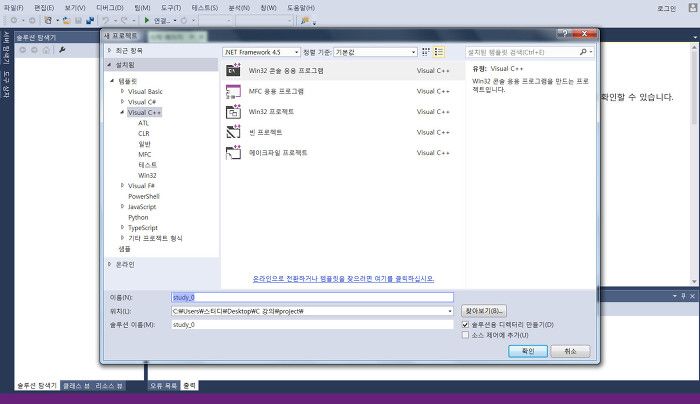This screenshot has height=404, width=700.
Task: Check the 솔루션용 디렉터리 만들기 checkbox
Action: tap(465, 325)
